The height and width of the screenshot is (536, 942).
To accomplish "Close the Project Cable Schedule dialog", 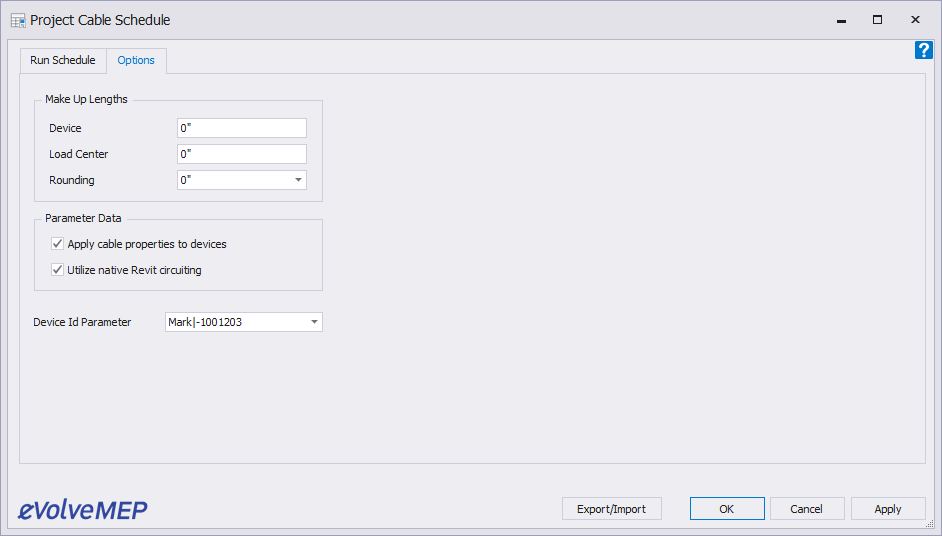I will tap(915, 20).
